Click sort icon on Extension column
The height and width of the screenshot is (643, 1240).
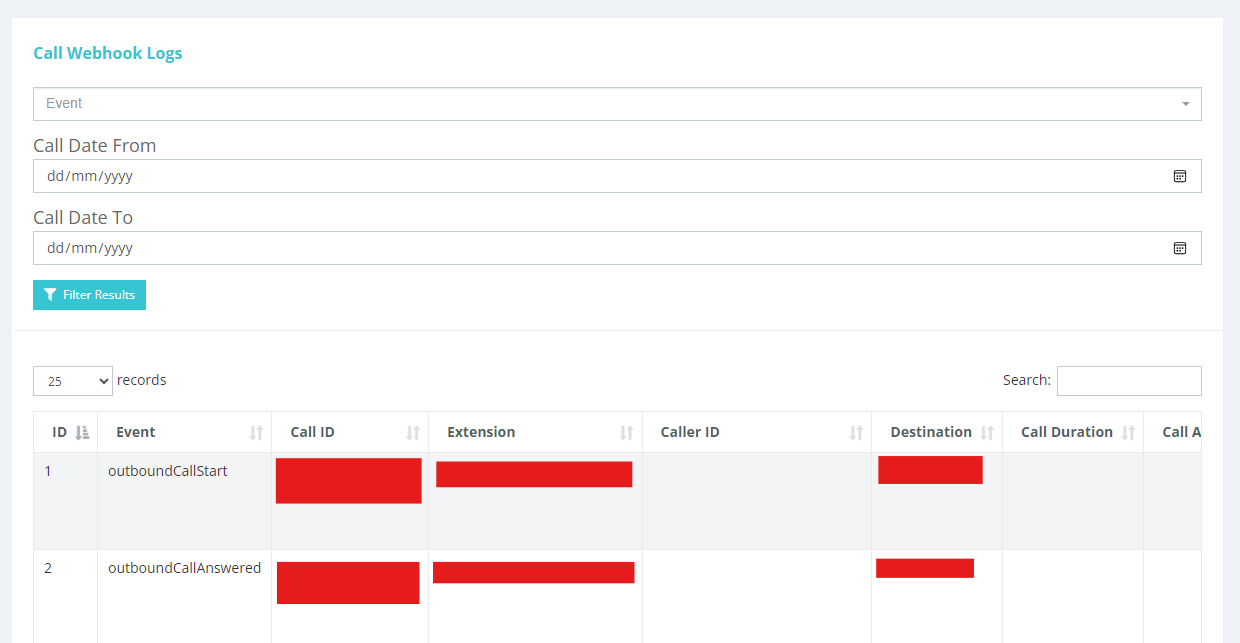pos(629,431)
